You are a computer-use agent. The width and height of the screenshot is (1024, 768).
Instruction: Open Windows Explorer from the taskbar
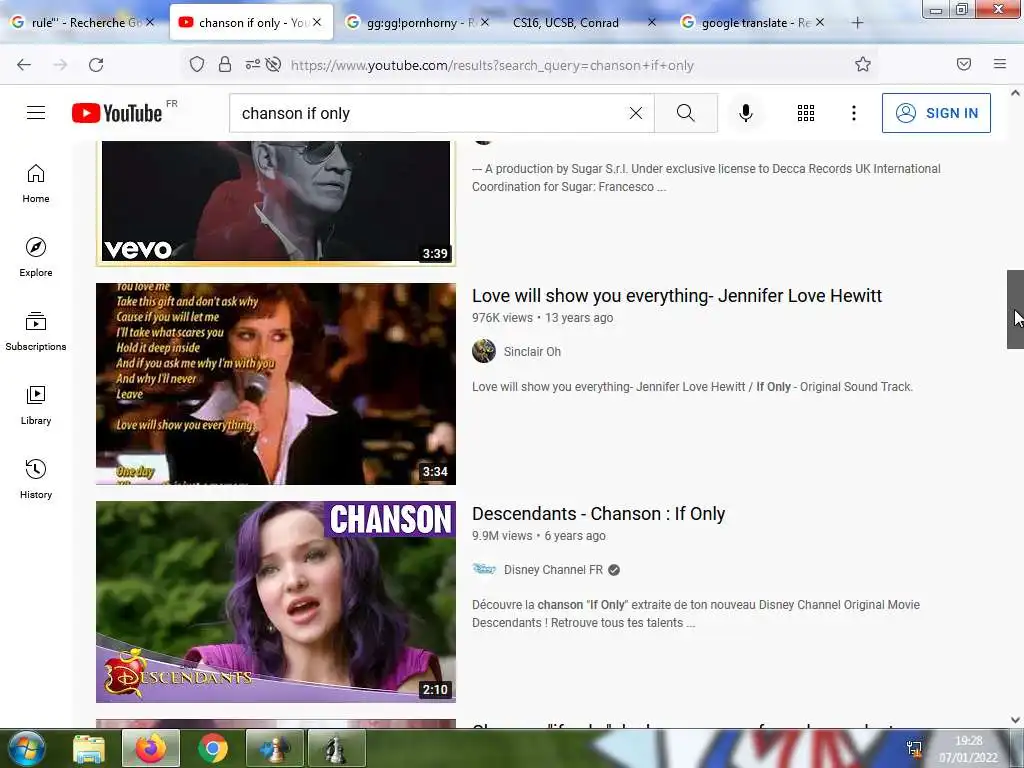[89, 748]
